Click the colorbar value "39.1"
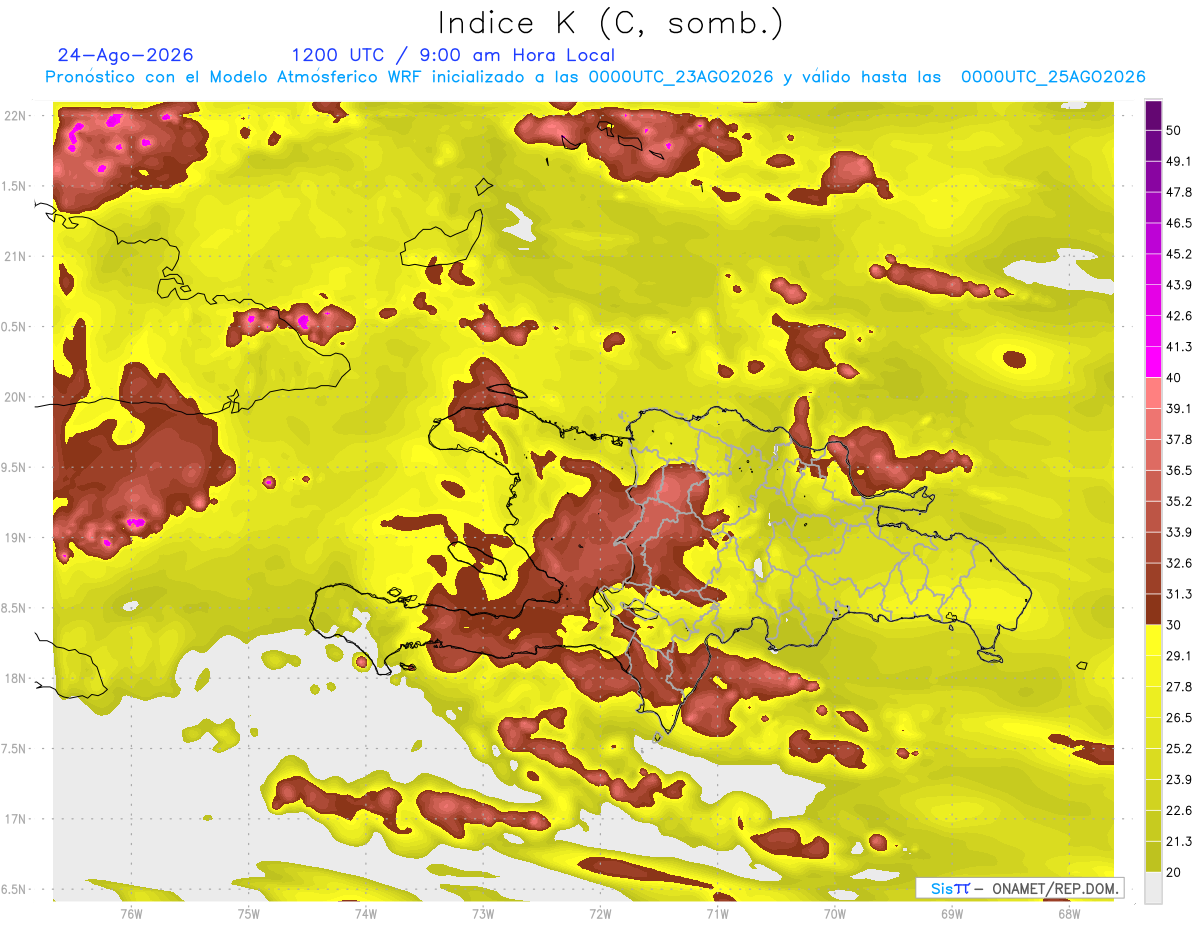The height and width of the screenshot is (927, 1200). pos(1178,409)
